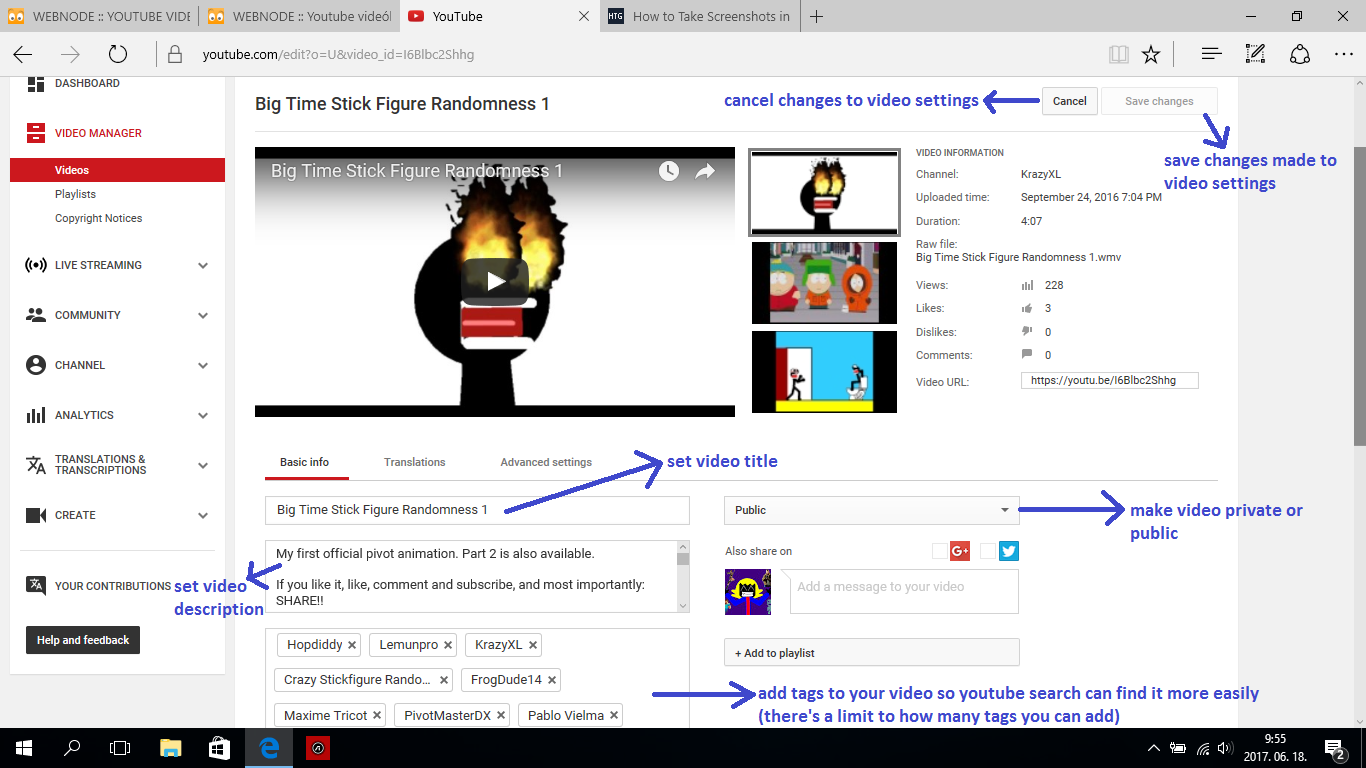Click the video title input field
Viewport: 1366px width, 768px height.
477,510
